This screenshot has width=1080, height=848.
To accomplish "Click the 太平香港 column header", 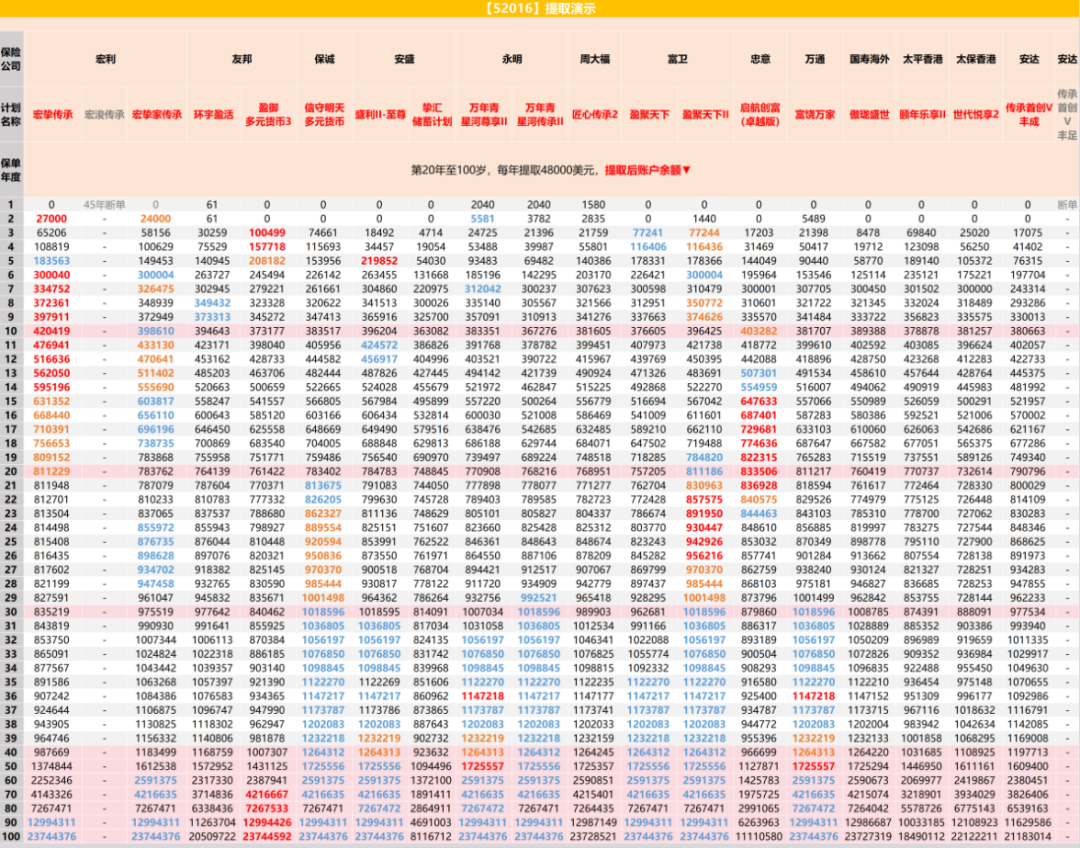I will [x=921, y=60].
